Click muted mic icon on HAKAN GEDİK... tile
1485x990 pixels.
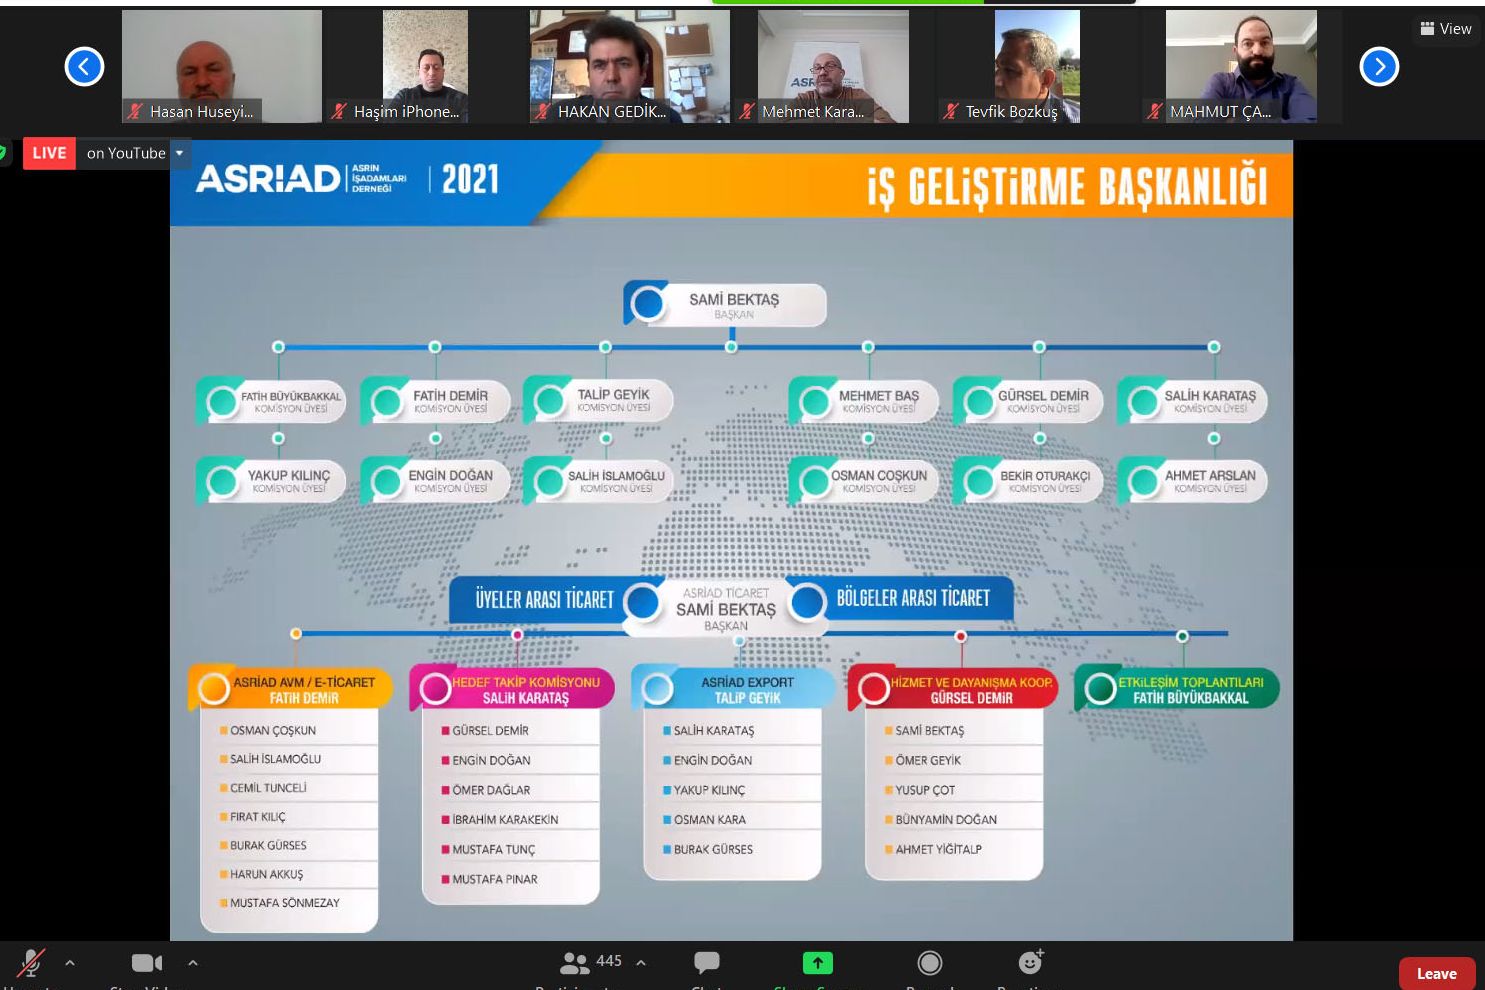coord(543,112)
